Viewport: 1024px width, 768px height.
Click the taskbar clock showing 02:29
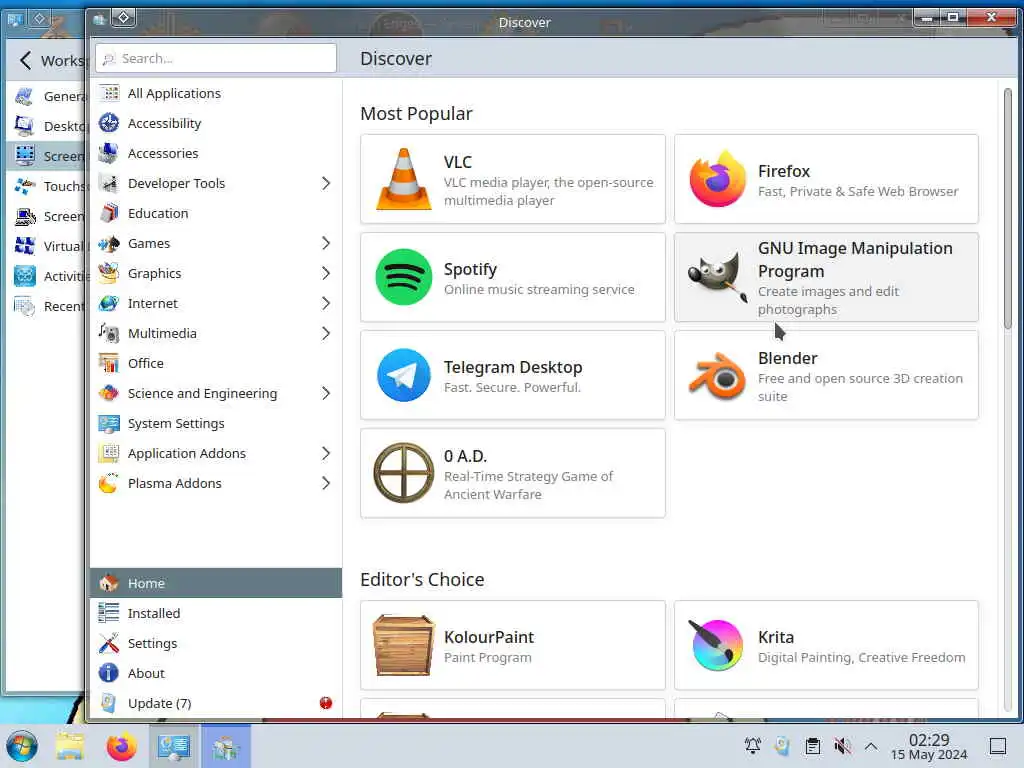pyautogui.click(x=929, y=746)
